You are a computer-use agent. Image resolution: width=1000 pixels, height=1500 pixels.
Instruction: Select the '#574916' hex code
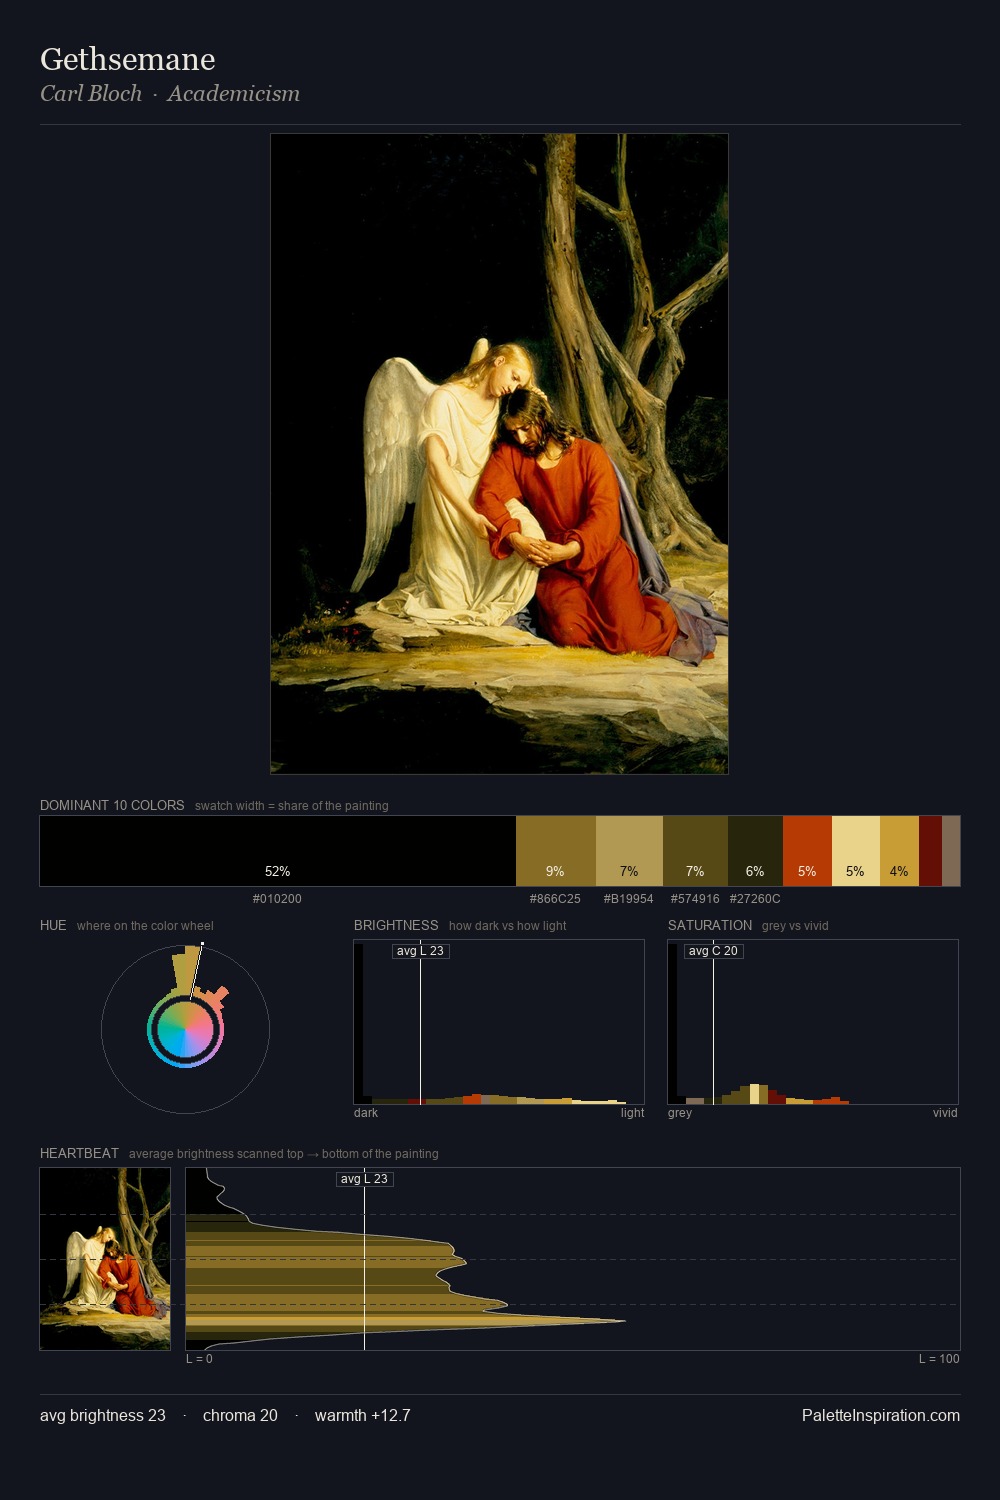[695, 899]
